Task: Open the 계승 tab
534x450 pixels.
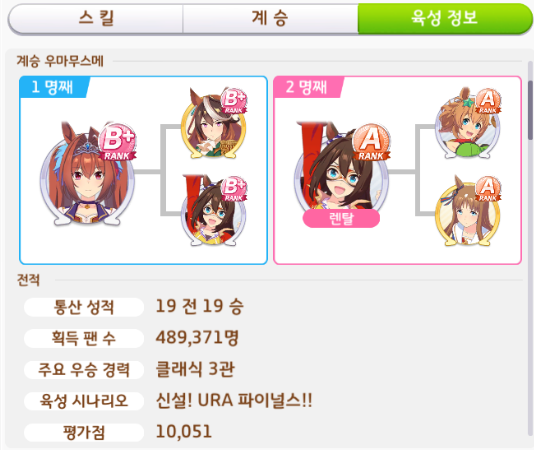Action: point(270,18)
